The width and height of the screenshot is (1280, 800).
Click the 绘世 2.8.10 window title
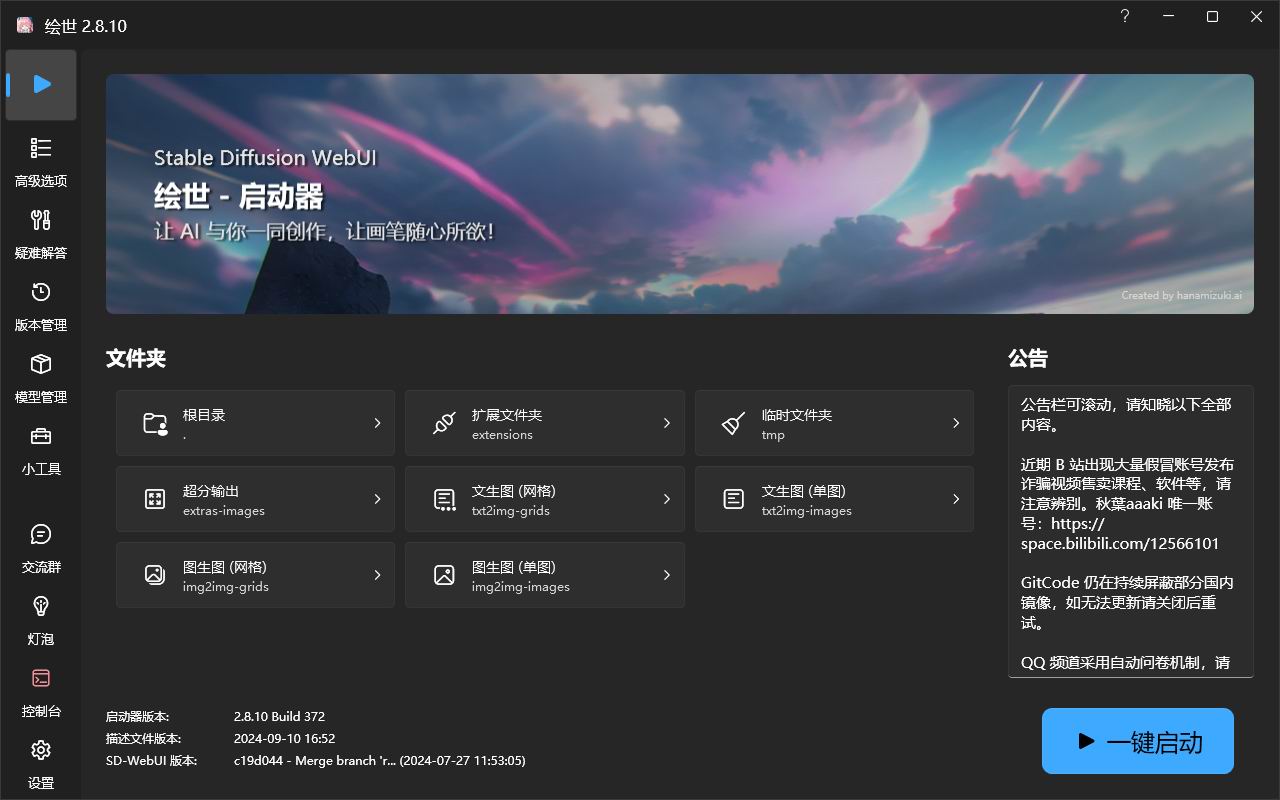coord(86,26)
